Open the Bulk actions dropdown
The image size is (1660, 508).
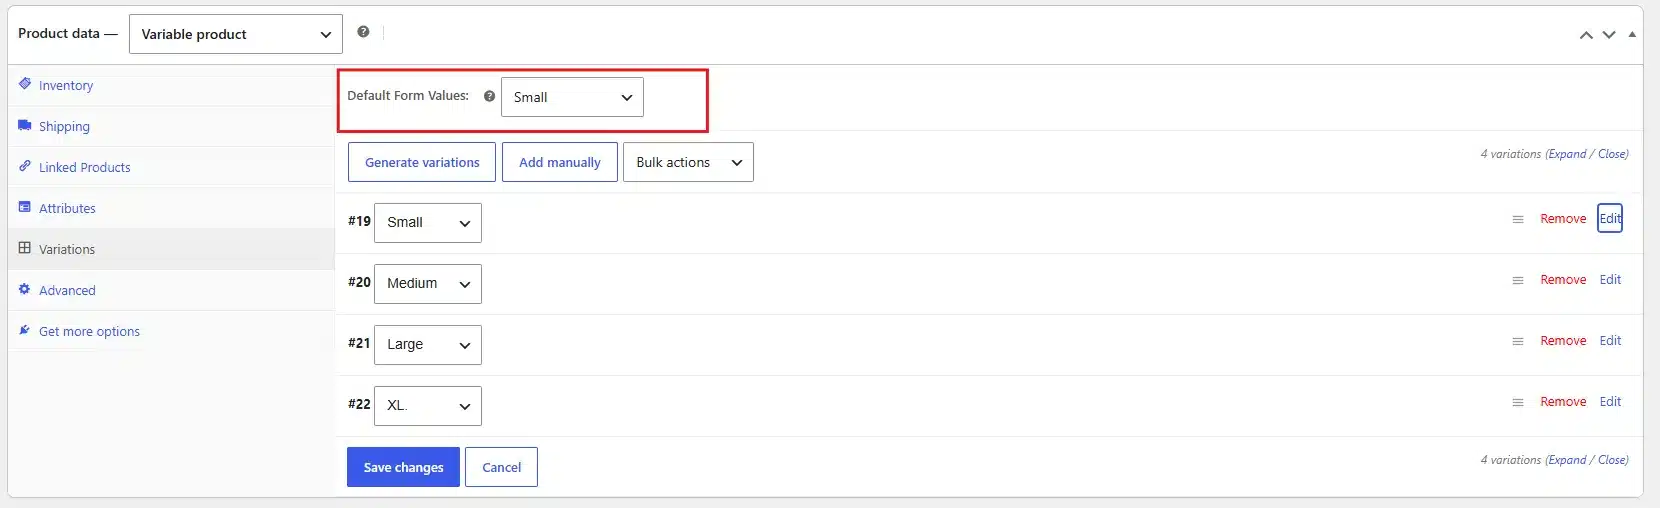coord(688,162)
